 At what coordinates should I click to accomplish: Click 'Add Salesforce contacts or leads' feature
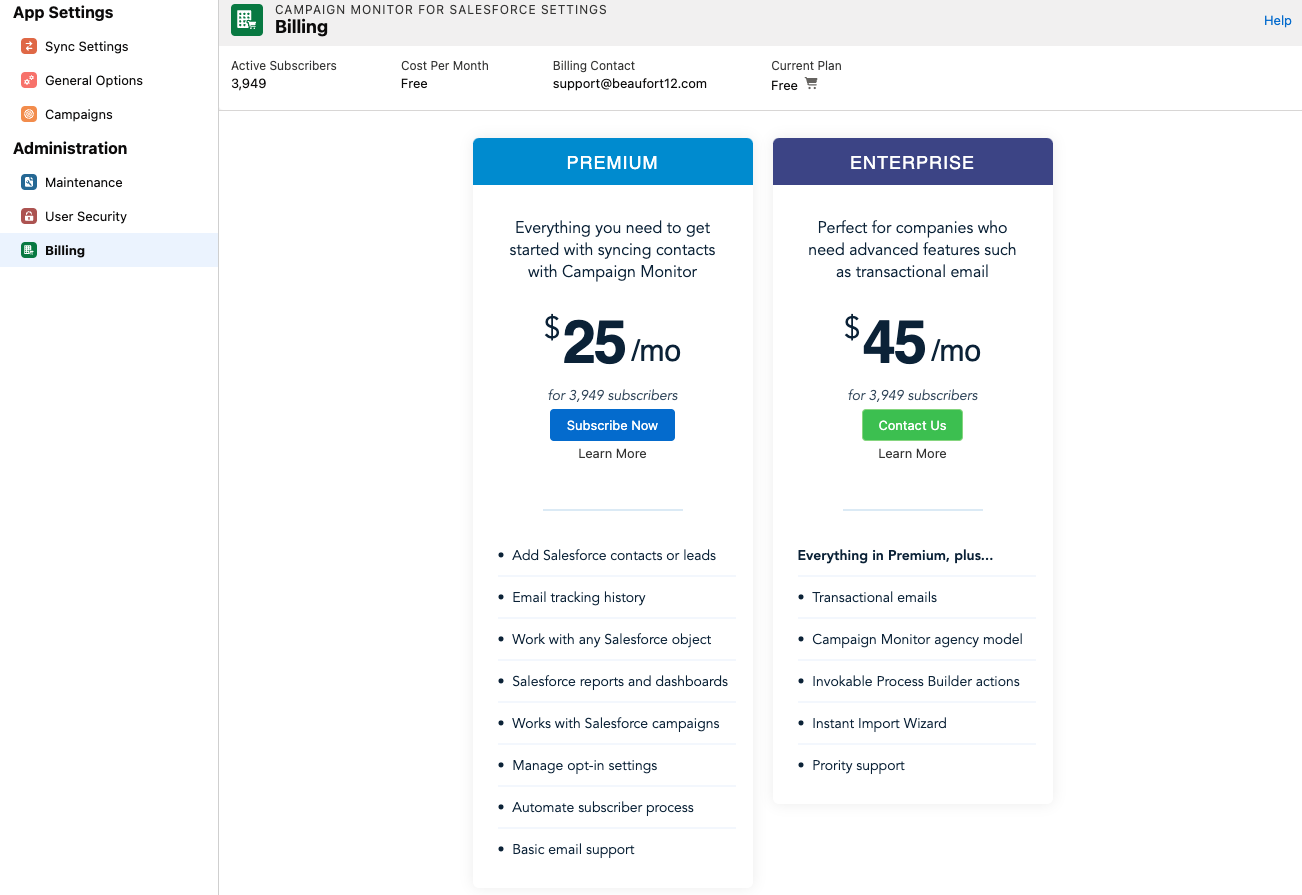(x=614, y=555)
